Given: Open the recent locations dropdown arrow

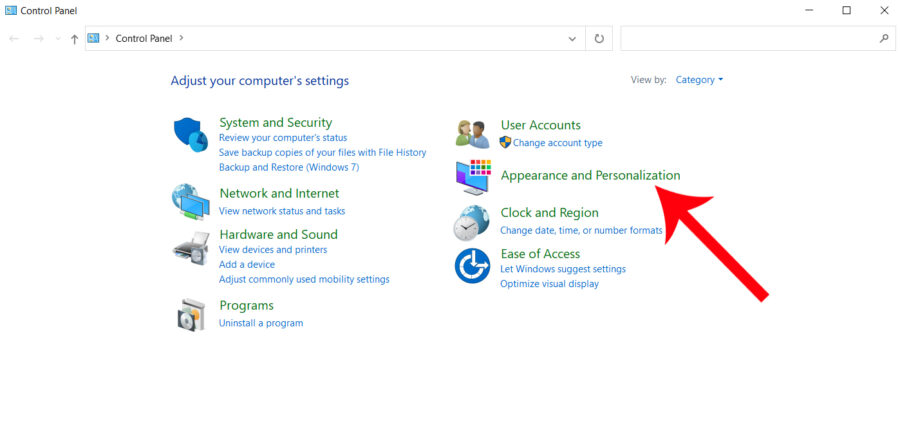Looking at the screenshot, I should tap(57, 39).
